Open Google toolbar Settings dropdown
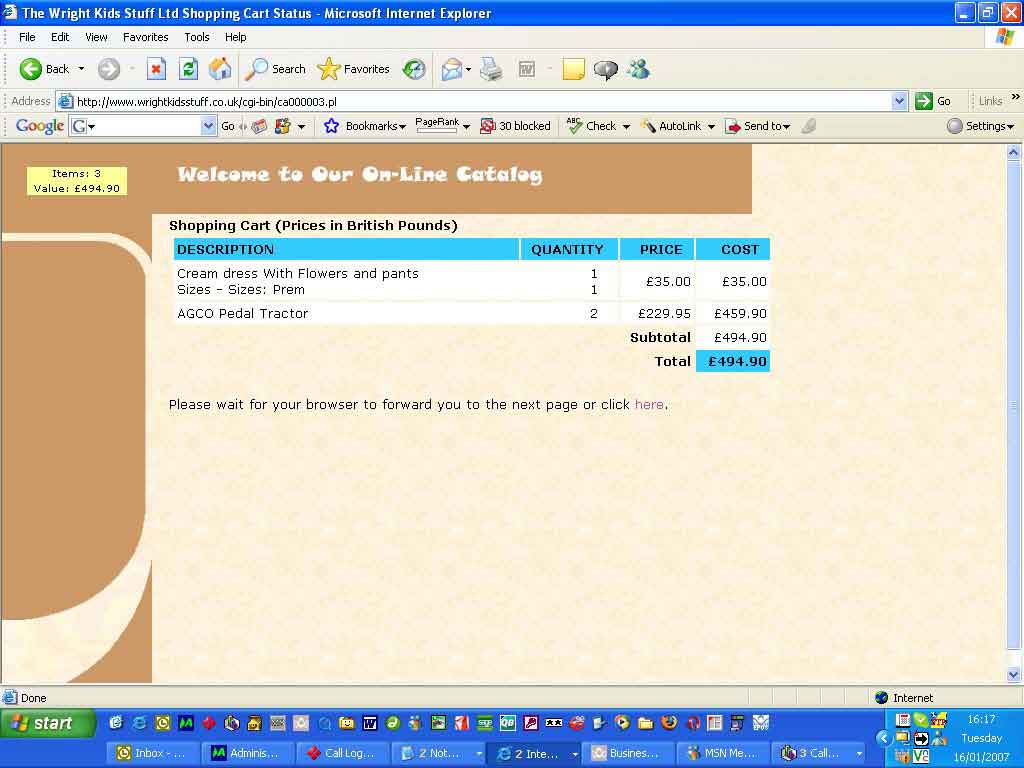Image resolution: width=1024 pixels, height=768 pixels. click(x=981, y=126)
